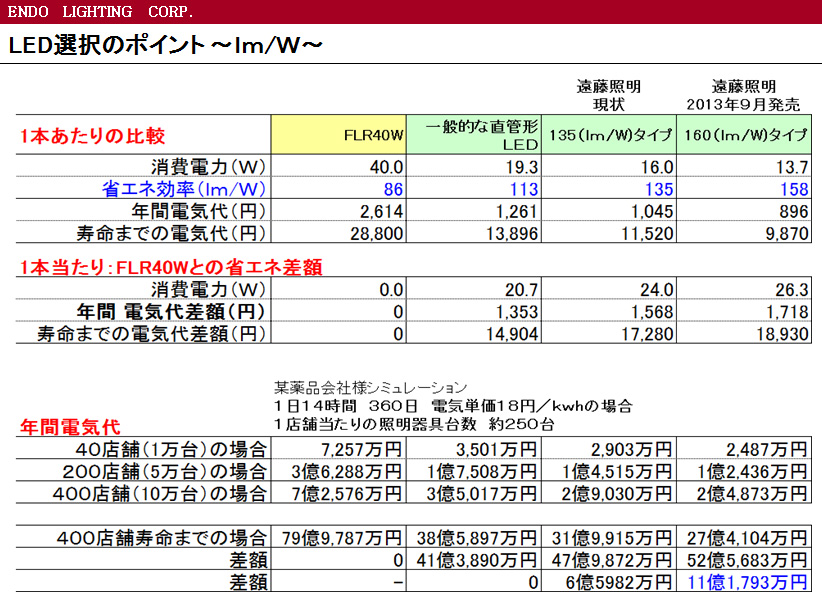Click the value 1,718 cell

[787, 312]
